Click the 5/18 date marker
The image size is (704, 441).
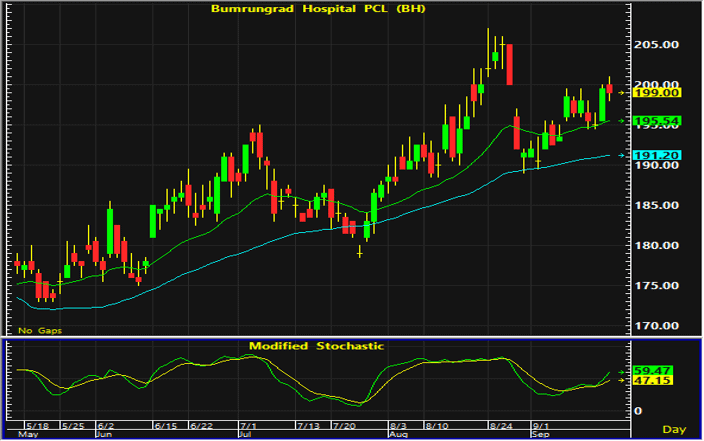pyautogui.click(x=37, y=426)
